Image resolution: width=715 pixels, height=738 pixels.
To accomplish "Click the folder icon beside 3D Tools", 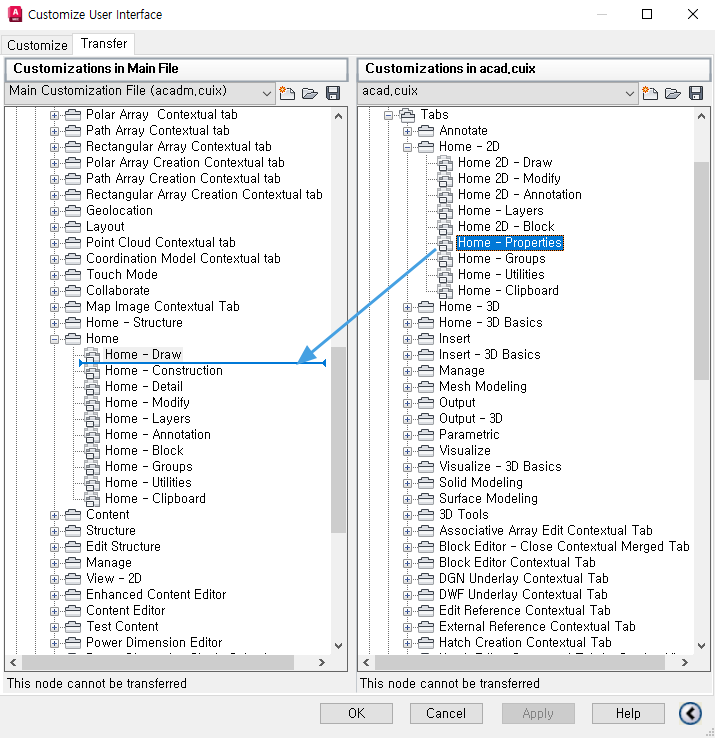I will [426, 515].
